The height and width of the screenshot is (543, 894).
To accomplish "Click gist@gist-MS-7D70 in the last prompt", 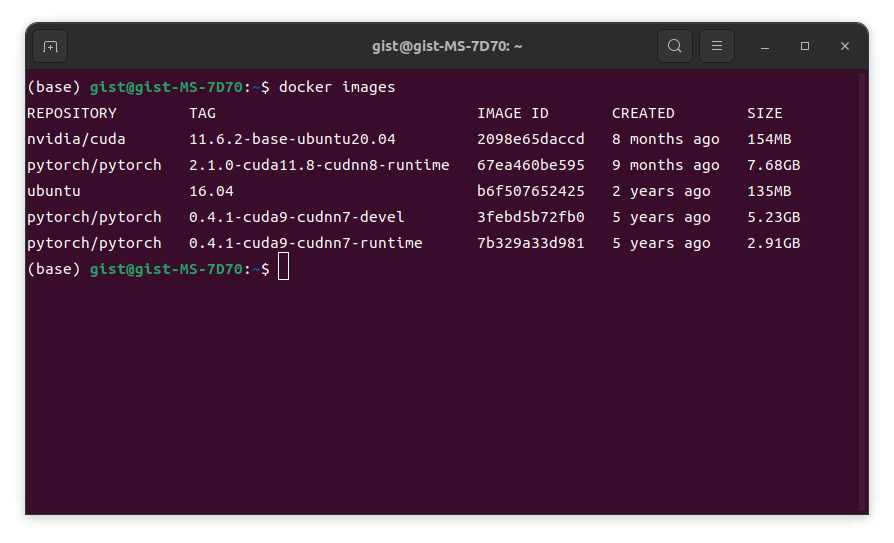I will pos(166,269).
